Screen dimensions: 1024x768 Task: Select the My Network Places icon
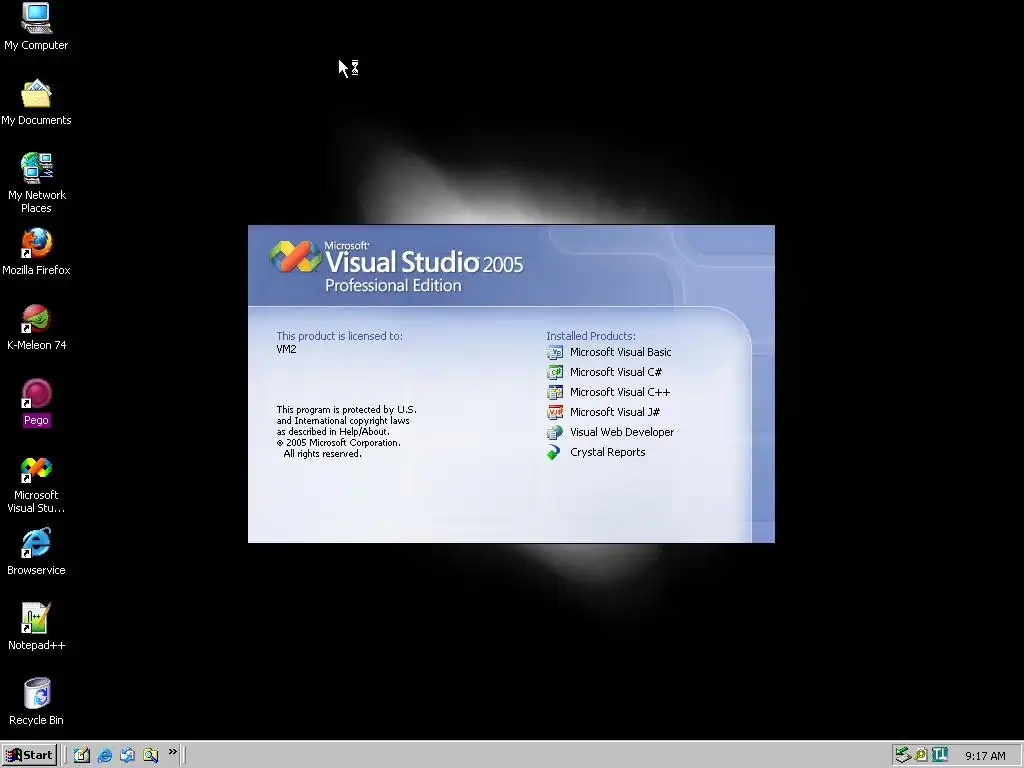coord(37,183)
